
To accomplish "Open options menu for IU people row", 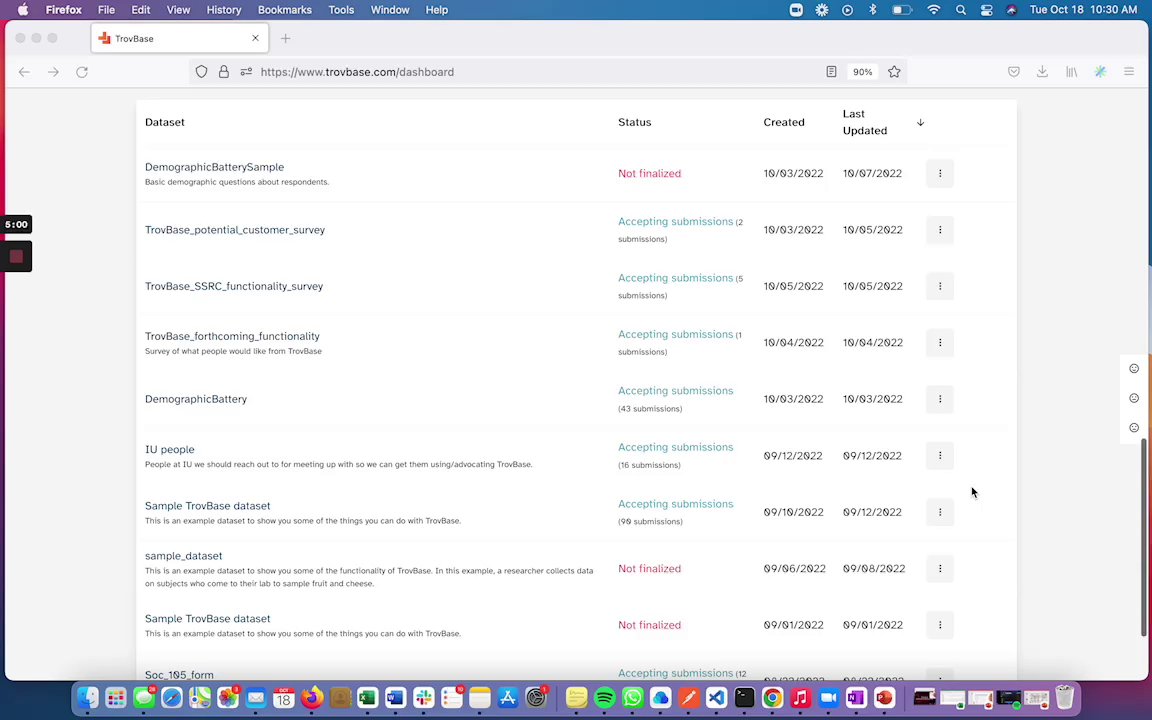I will pyautogui.click(x=940, y=456).
